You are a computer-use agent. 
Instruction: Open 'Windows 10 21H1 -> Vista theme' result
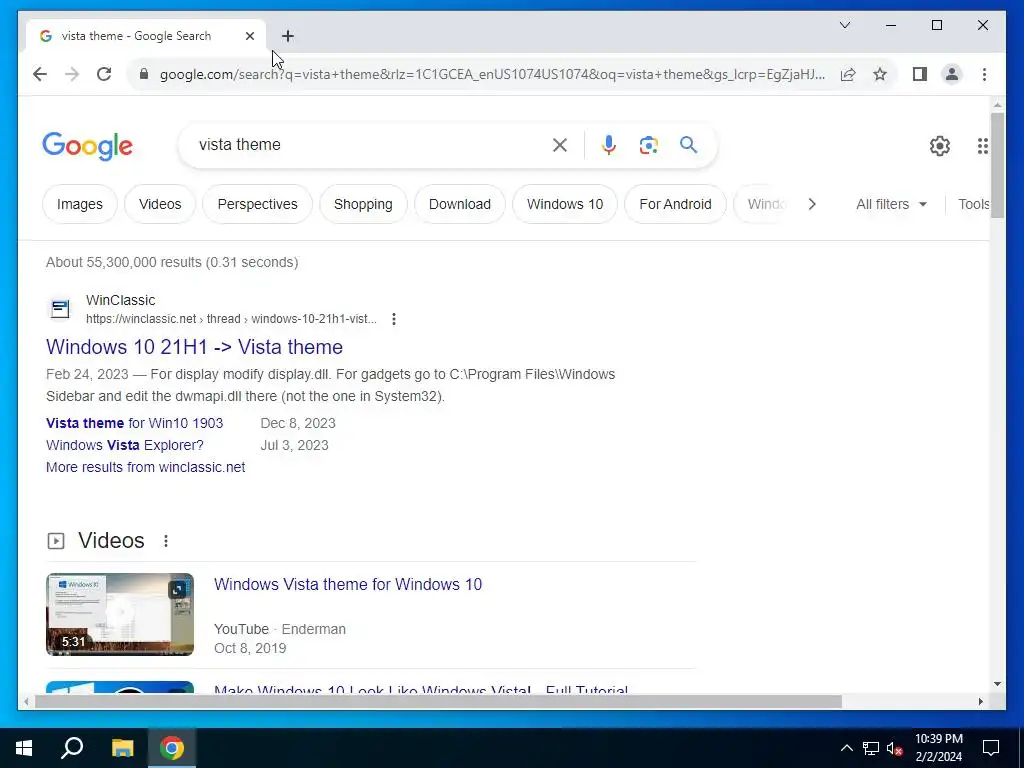(x=195, y=347)
